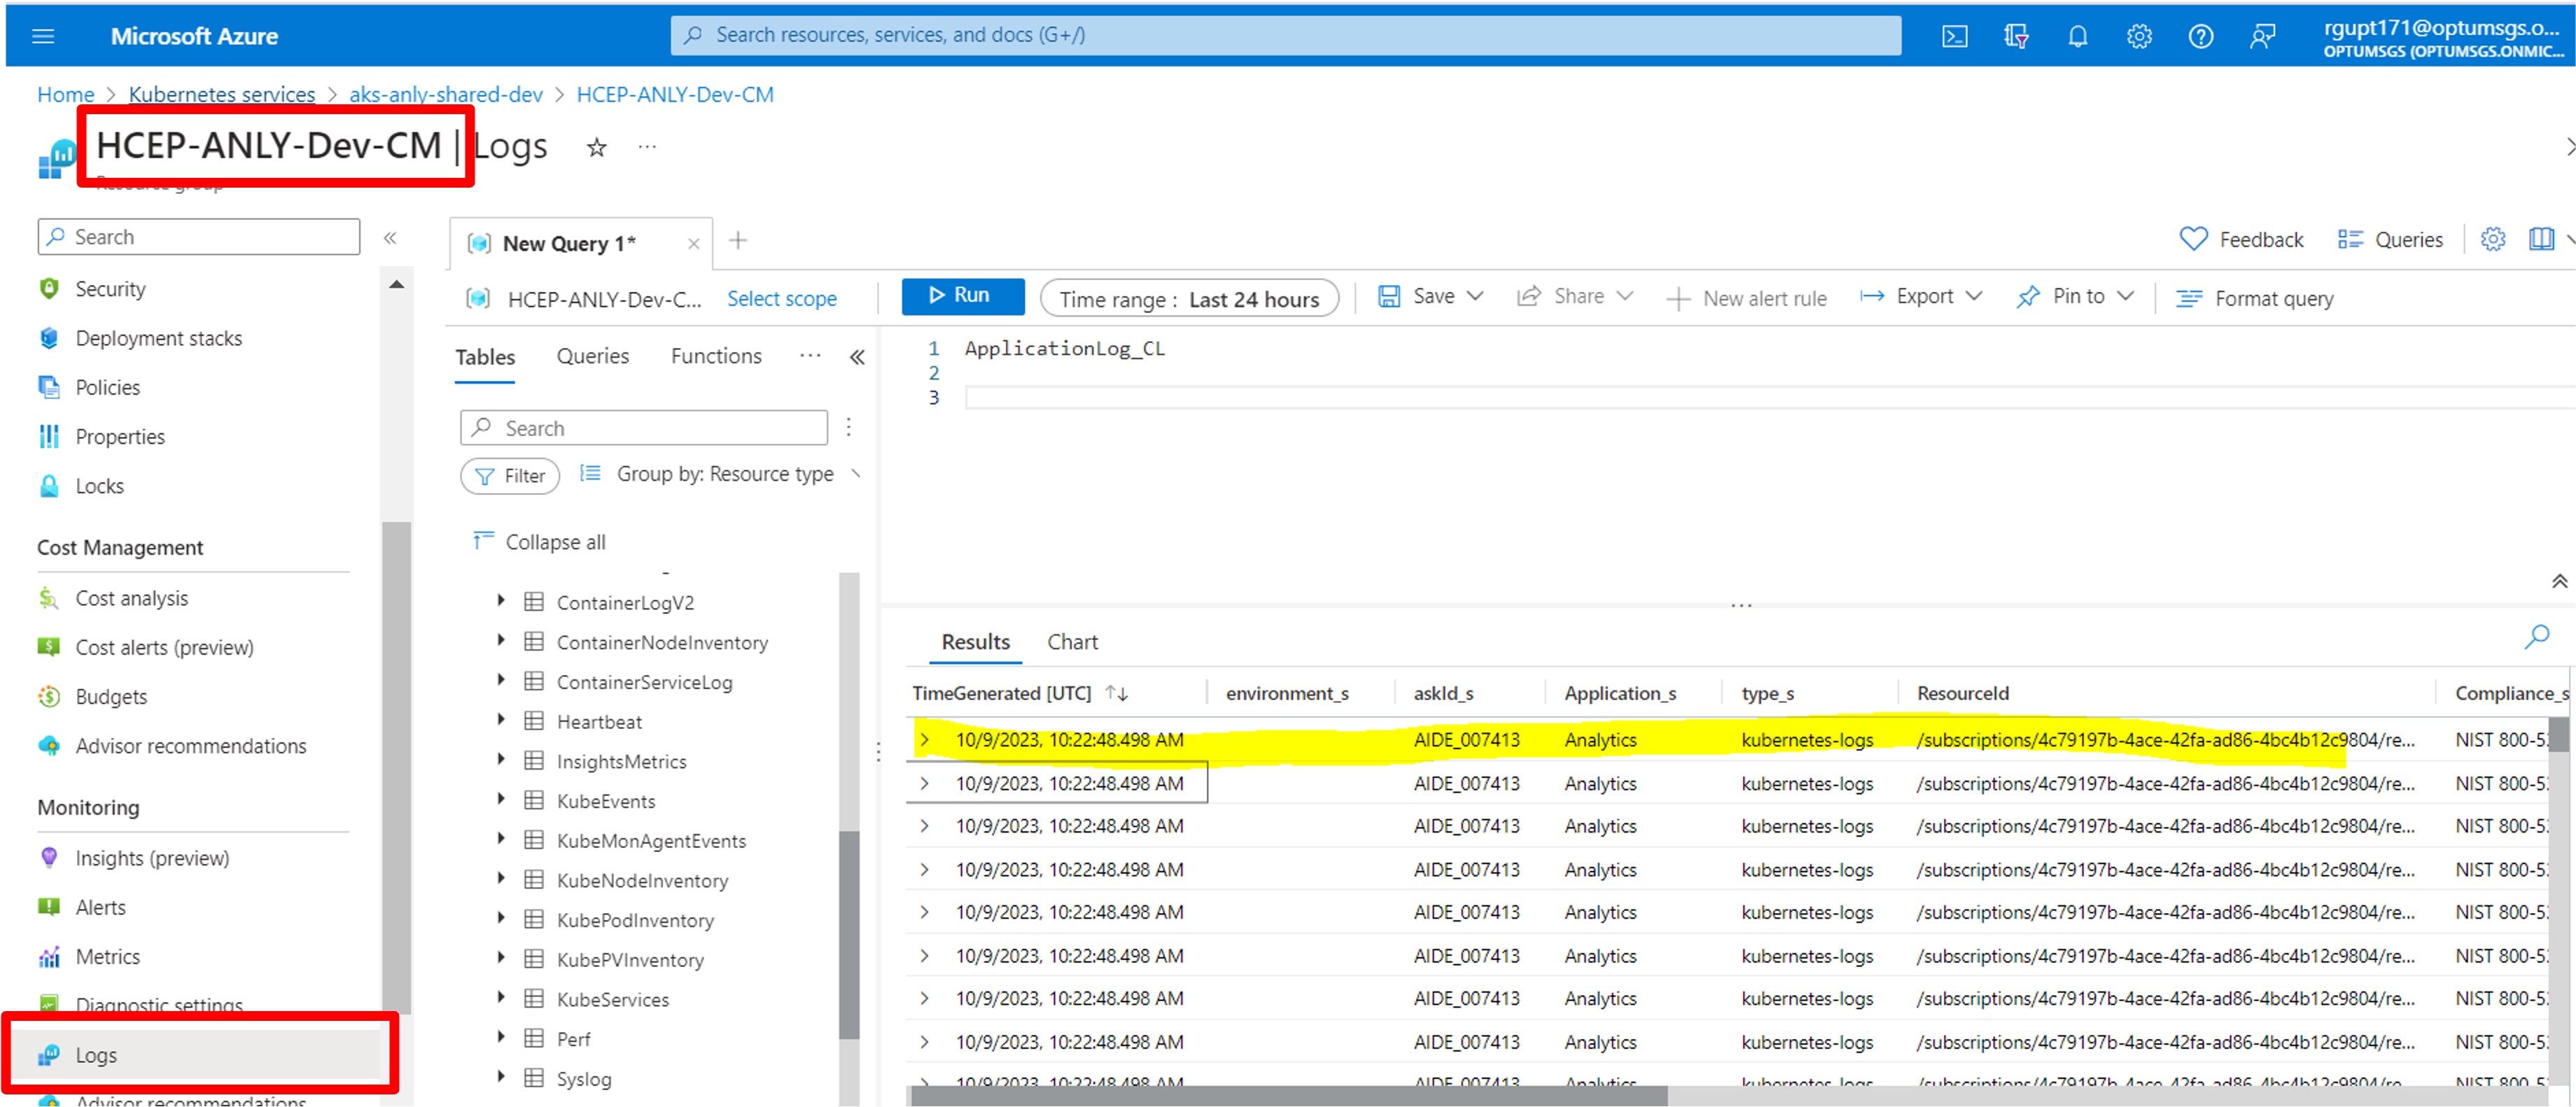Click the notifications bell icon
The height and width of the screenshot is (1107, 2576).
(2077, 37)
